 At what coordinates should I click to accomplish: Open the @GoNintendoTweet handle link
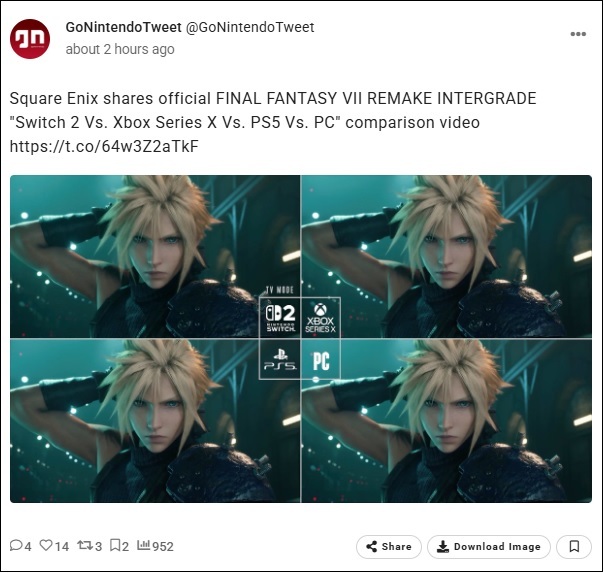(x=250, y=27)
